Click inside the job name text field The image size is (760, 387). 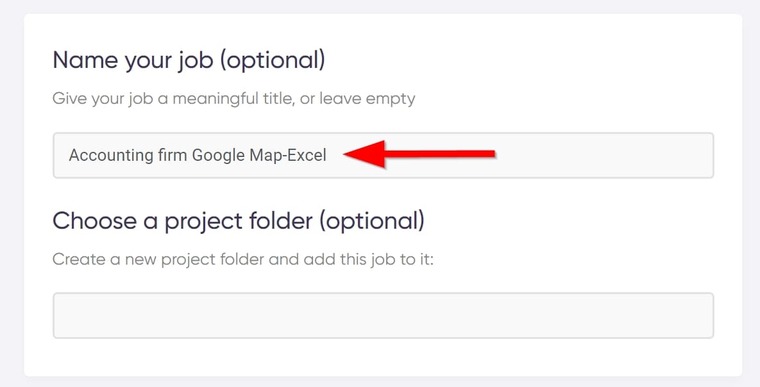(x=383, y=155)
